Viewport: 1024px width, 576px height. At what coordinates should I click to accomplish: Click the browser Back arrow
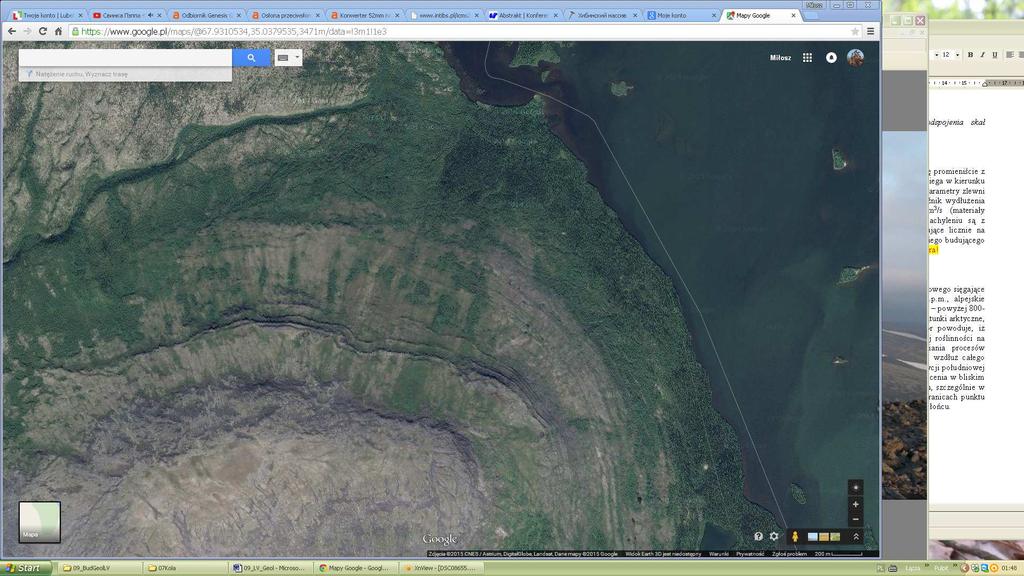click(x=11, y=31)
